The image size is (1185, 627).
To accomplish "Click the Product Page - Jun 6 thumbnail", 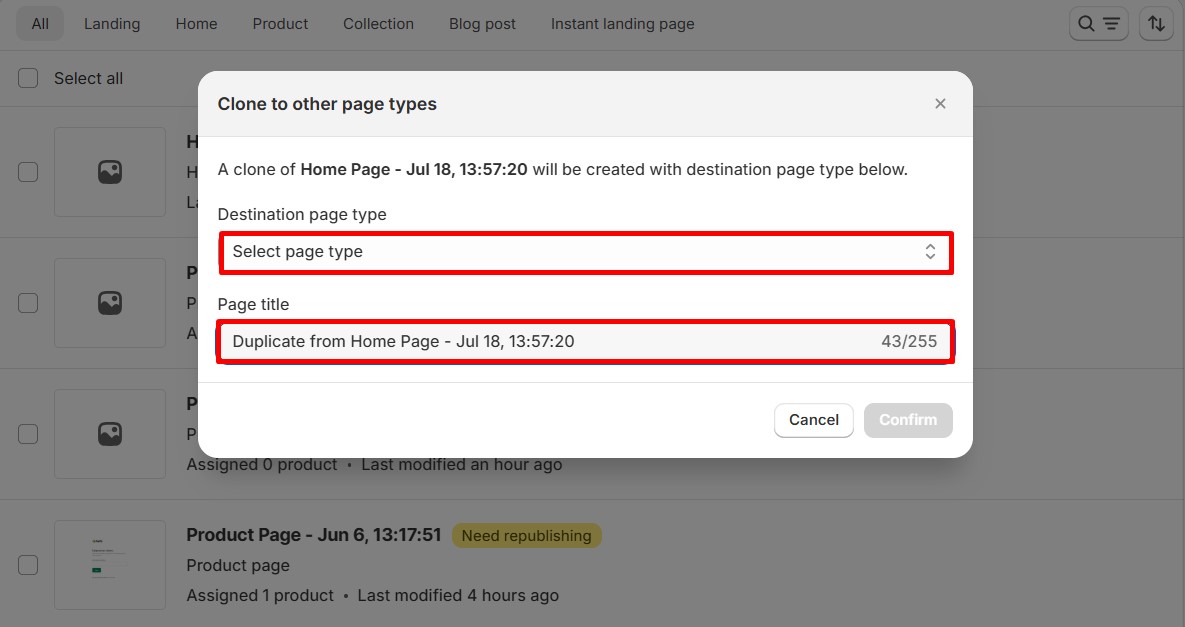I will (x=110, y=565).
